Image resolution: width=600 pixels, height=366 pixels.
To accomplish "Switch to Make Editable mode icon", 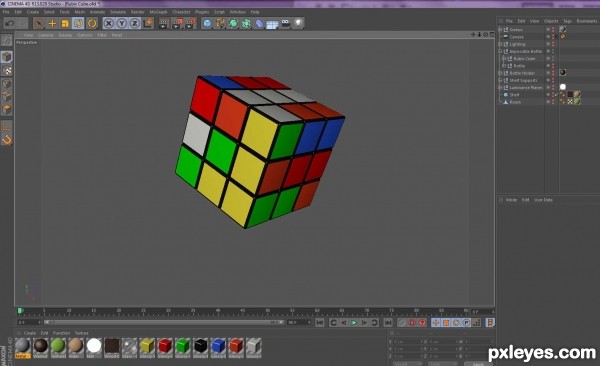I will click(x=7, y=40).
